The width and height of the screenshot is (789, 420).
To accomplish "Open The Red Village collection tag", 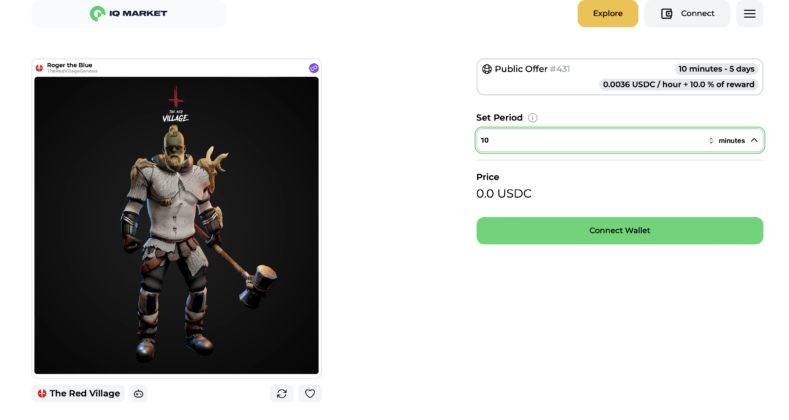I will [x=78, y=393].
